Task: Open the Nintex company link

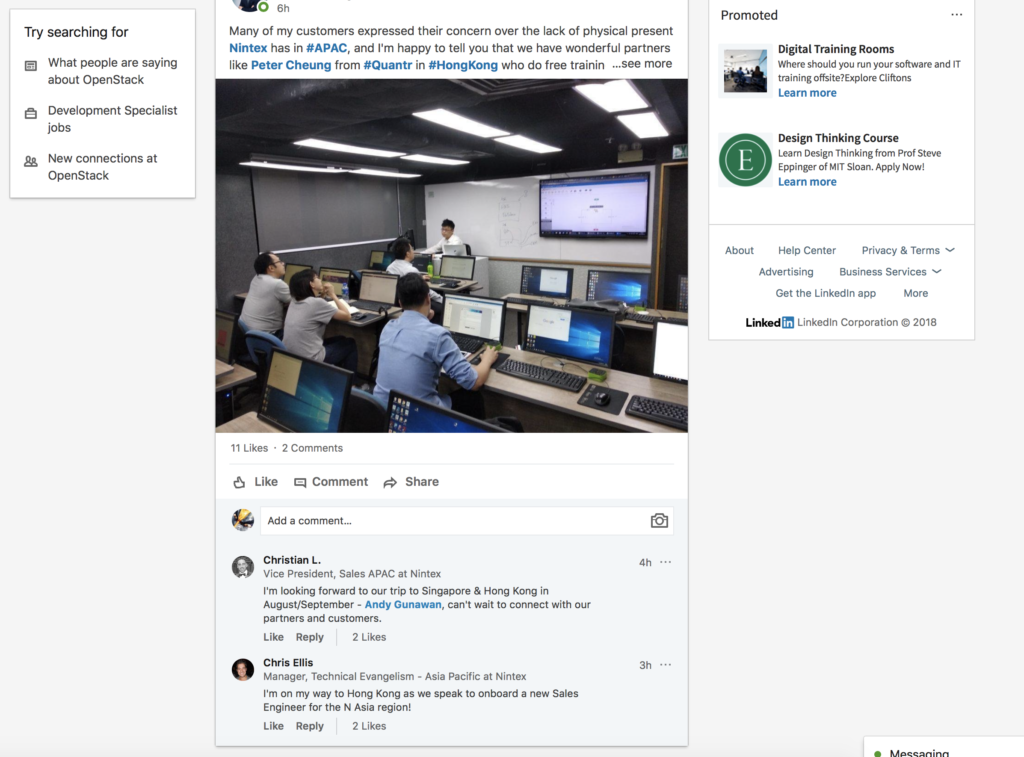Action: click(248, 48)
